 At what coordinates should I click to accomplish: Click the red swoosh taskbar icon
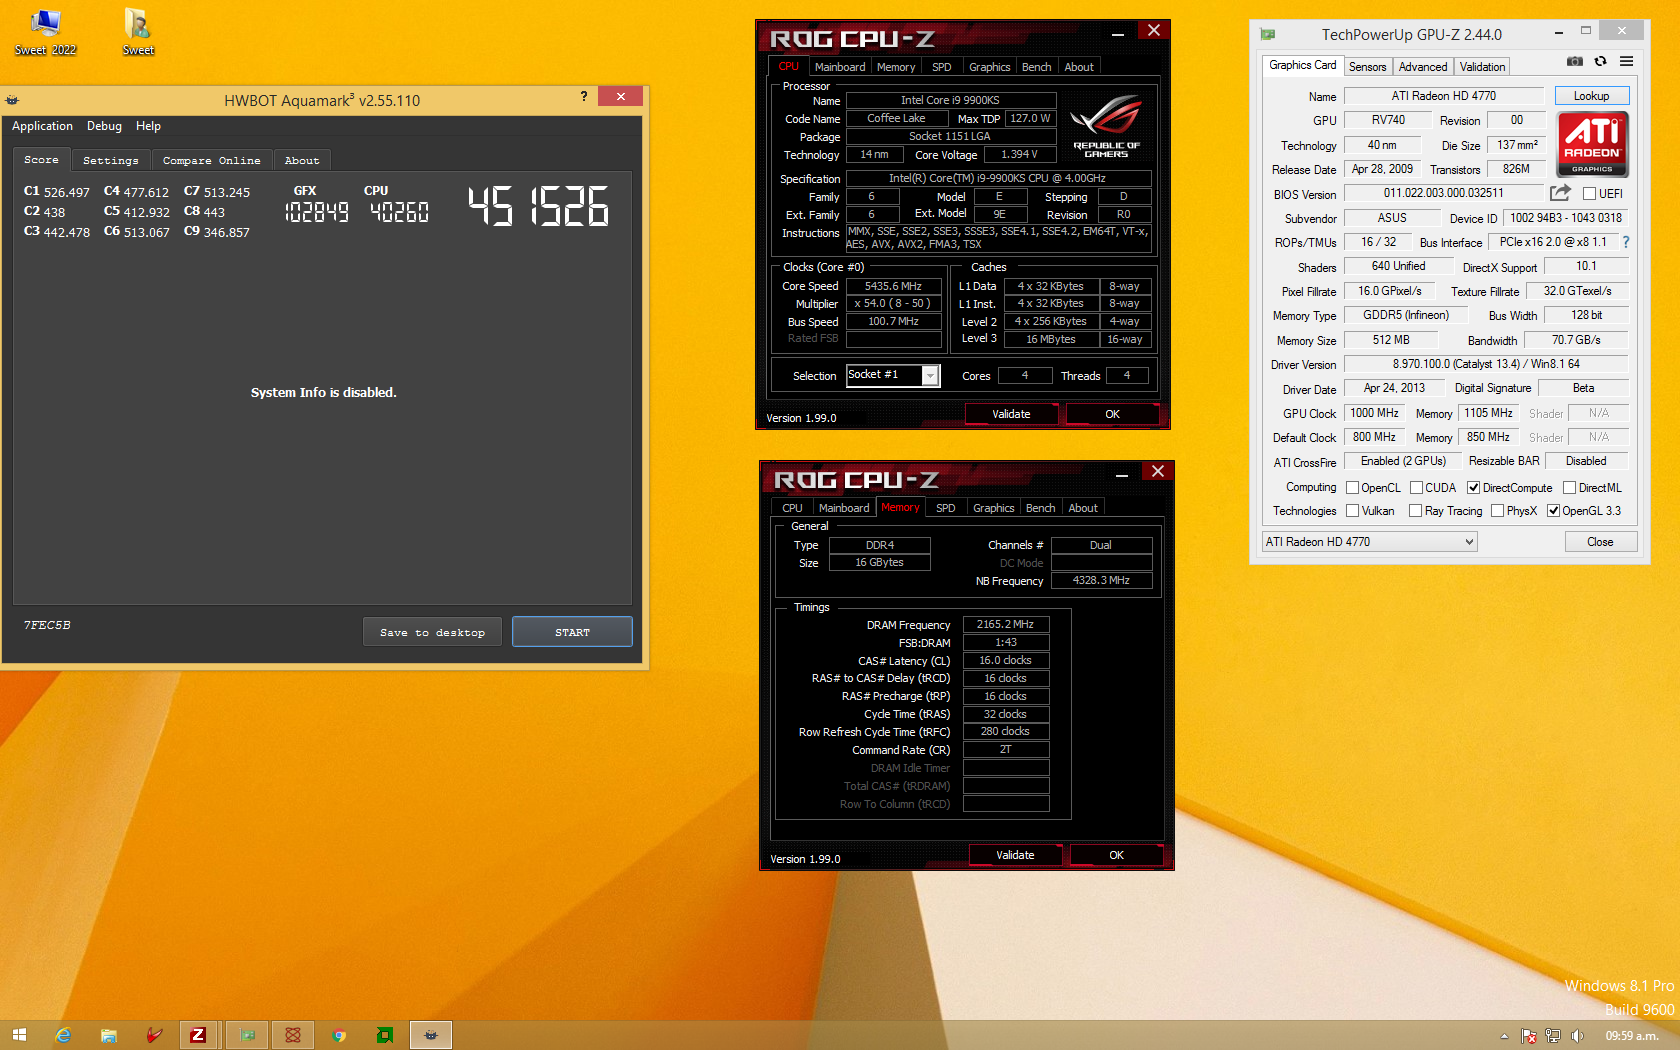point(154,1035)
